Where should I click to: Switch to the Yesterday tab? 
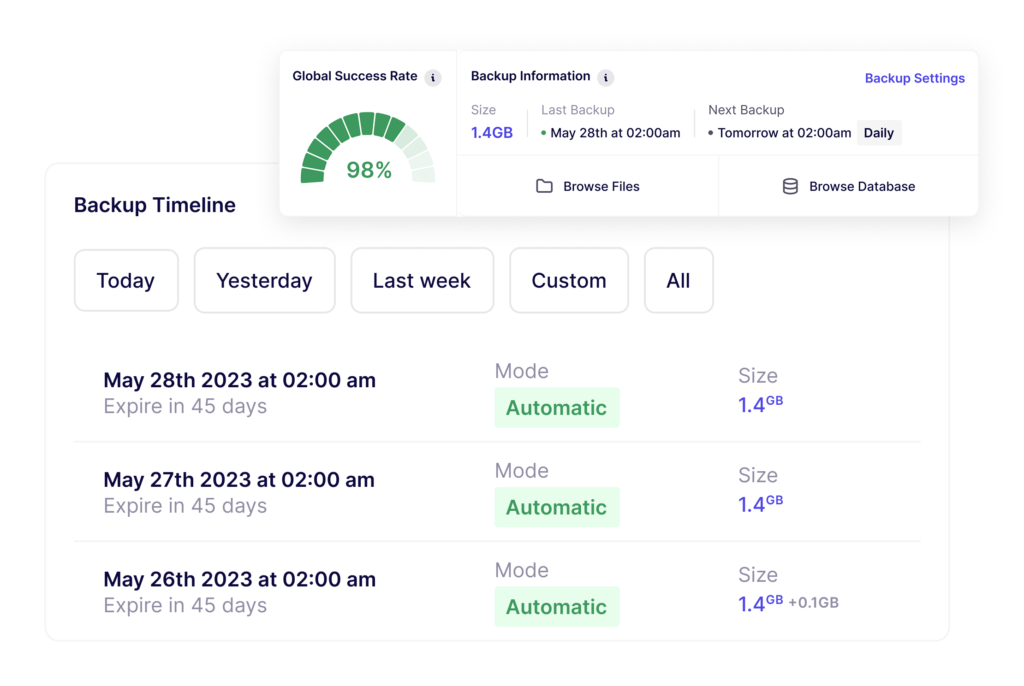(x=264, y=280)
